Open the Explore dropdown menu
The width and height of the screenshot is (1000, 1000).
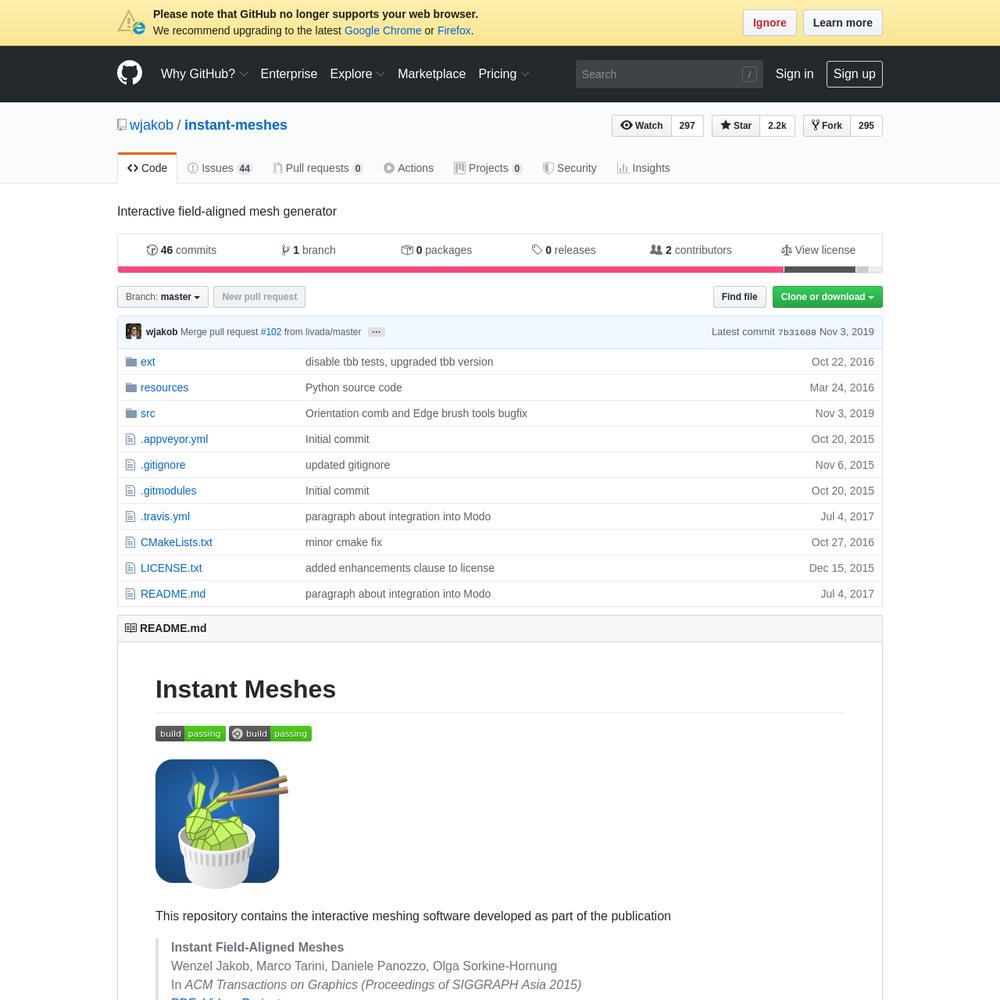point(357,74)
